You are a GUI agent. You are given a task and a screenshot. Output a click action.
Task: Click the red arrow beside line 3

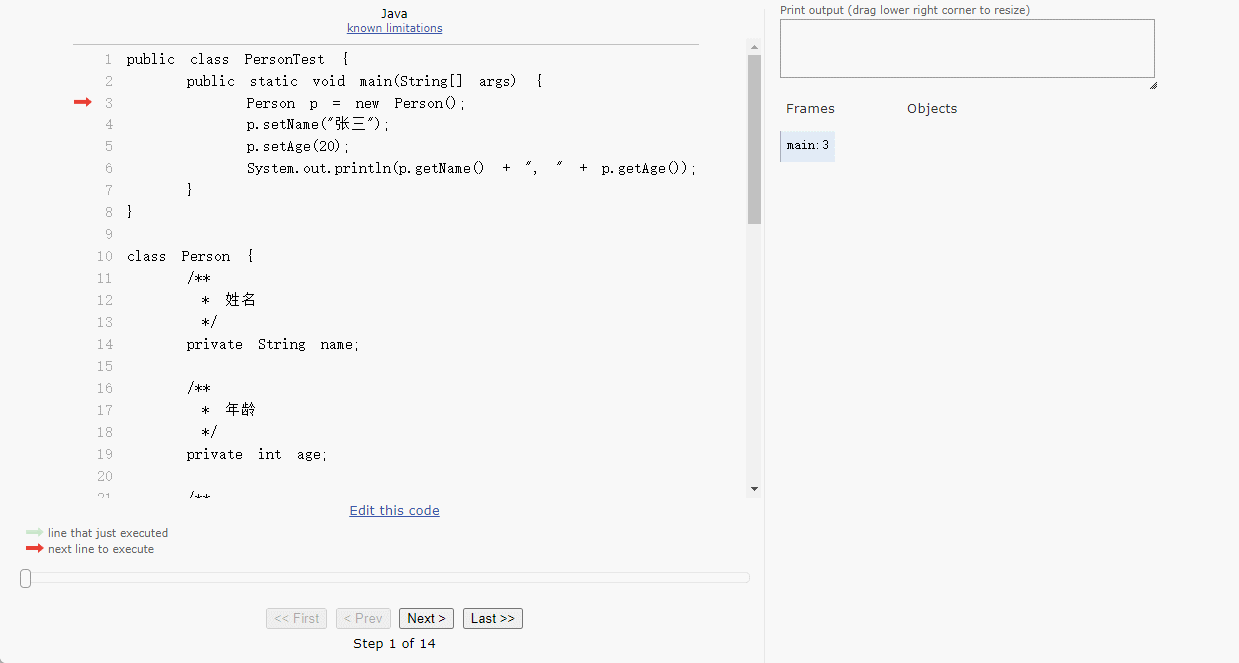[x=82, y=102]
